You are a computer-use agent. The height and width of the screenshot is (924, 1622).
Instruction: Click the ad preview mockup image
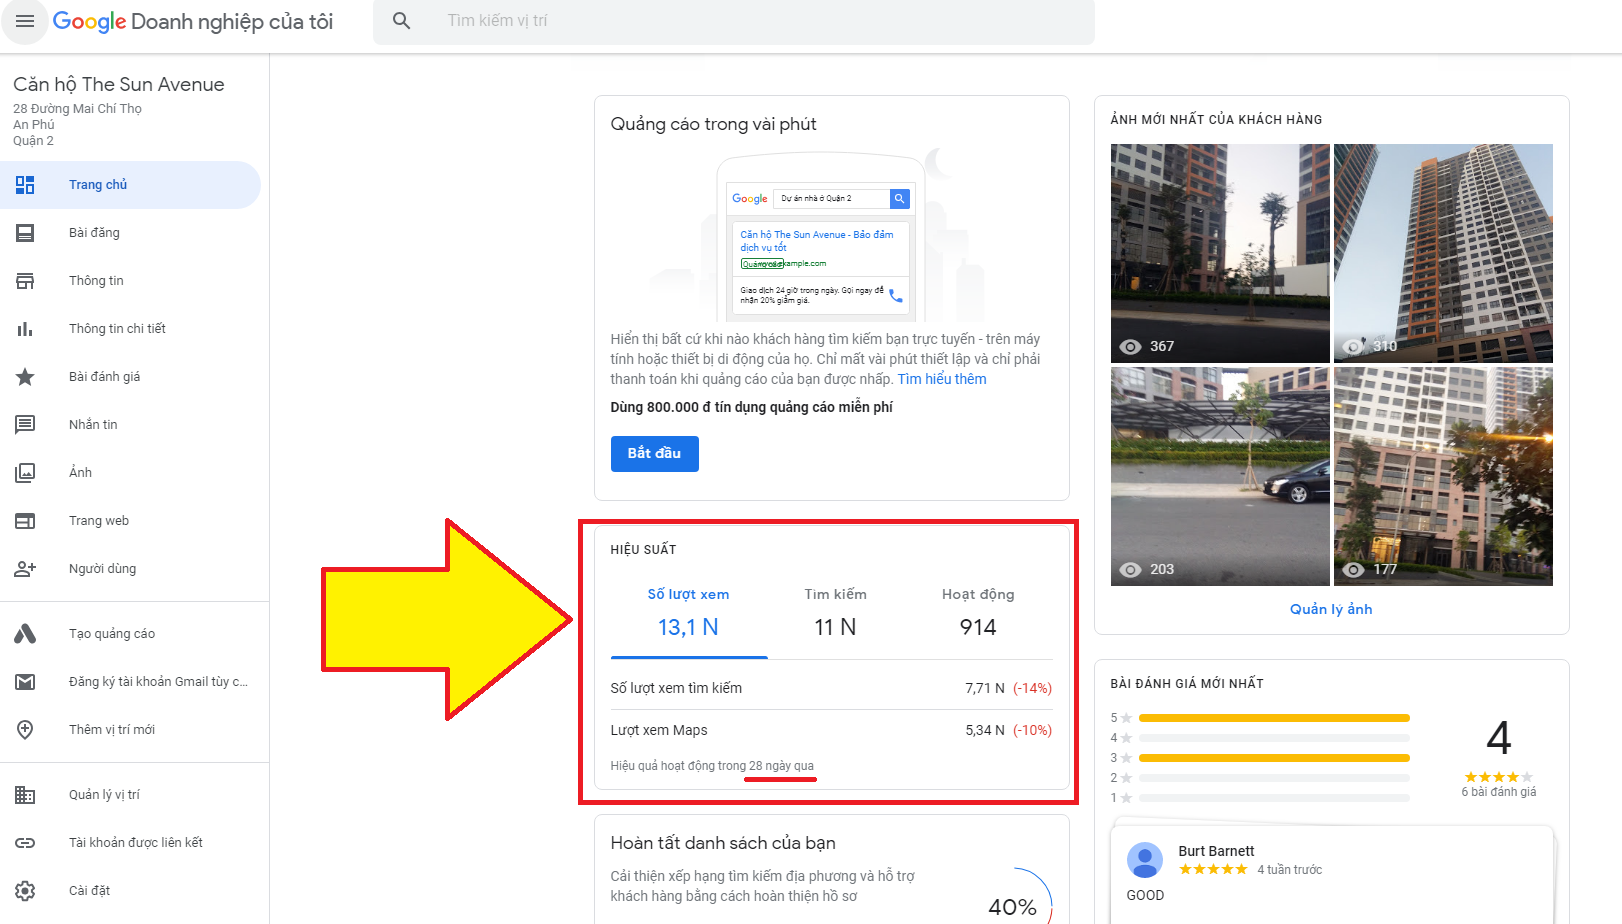pyautogui.click(x=820, y=236)
